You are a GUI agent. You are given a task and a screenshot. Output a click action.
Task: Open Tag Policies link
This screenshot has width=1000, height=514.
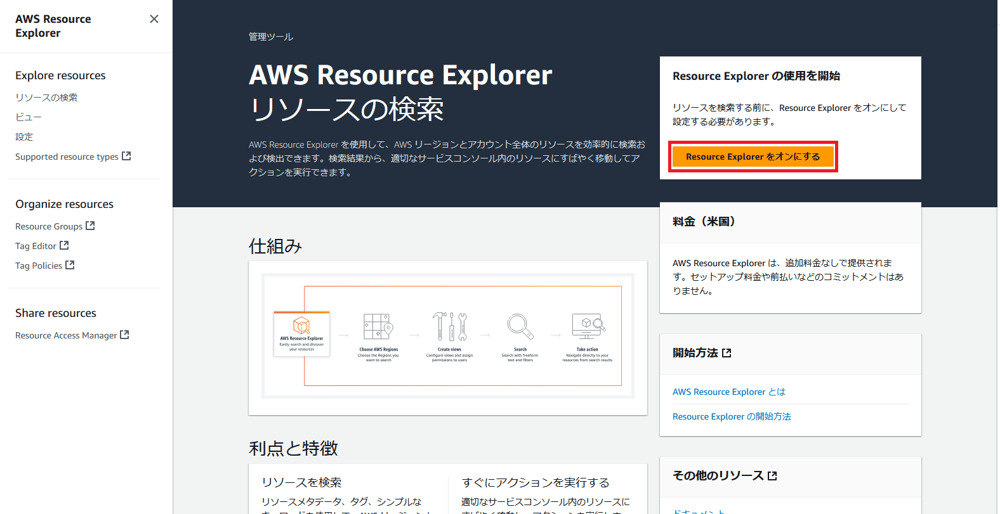[x=39, y=265]
